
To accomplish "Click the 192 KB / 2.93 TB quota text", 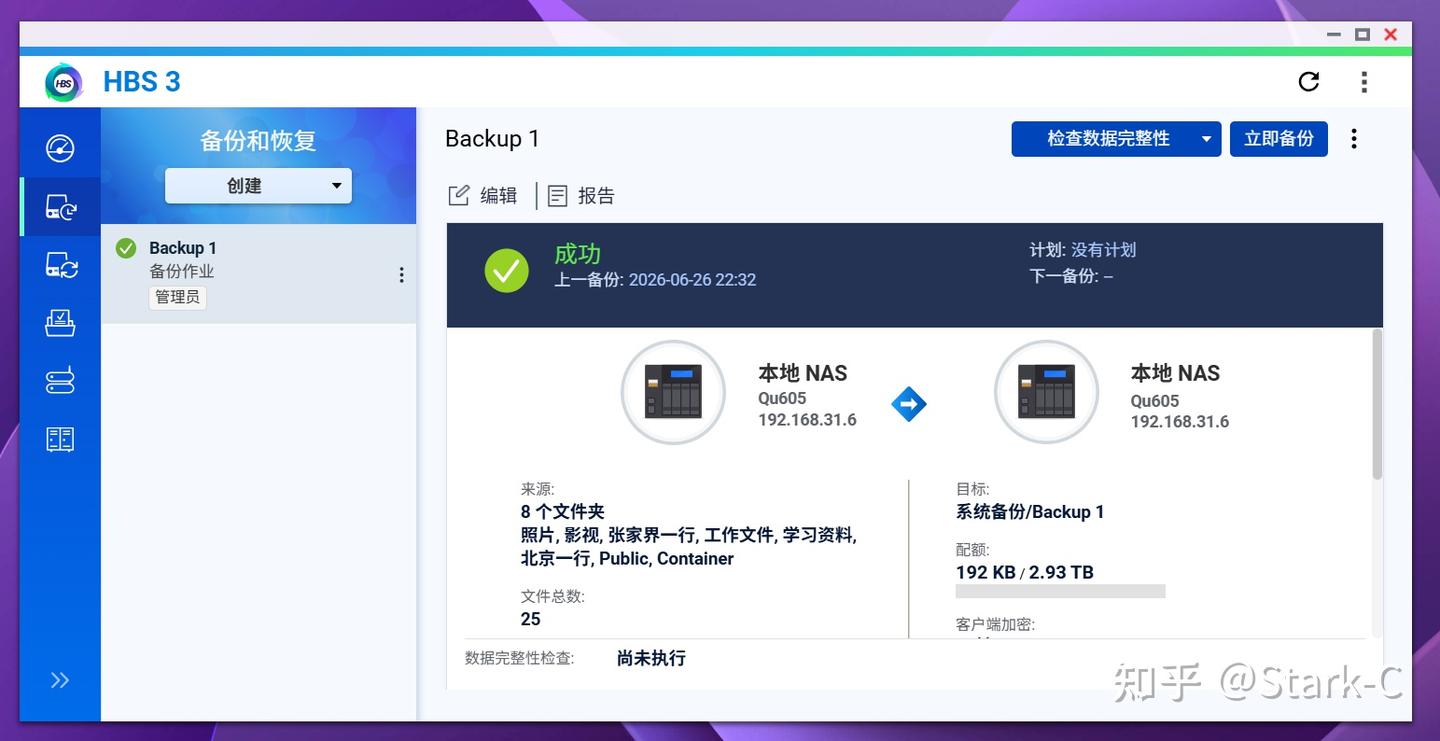I will (x=1025, y=573).
